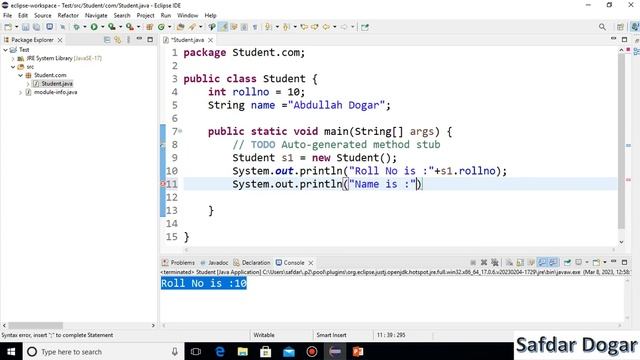The height and width of the screenshot is (360, 640).
Task: Open the New Java Class dropdown arrow
Action: pyautogui.click(x=169, y=27)
